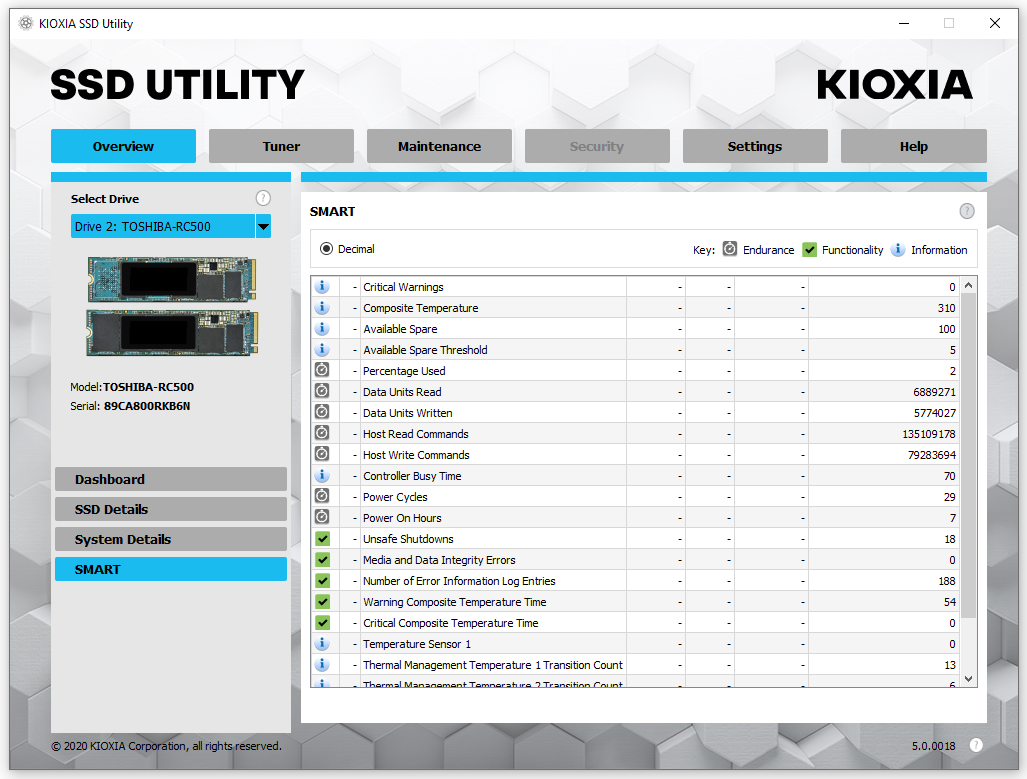Image resolution: width=1027 pixels, height=779 pixels.
Task: Open the Tuner tab
Action: tap(282, 146)
